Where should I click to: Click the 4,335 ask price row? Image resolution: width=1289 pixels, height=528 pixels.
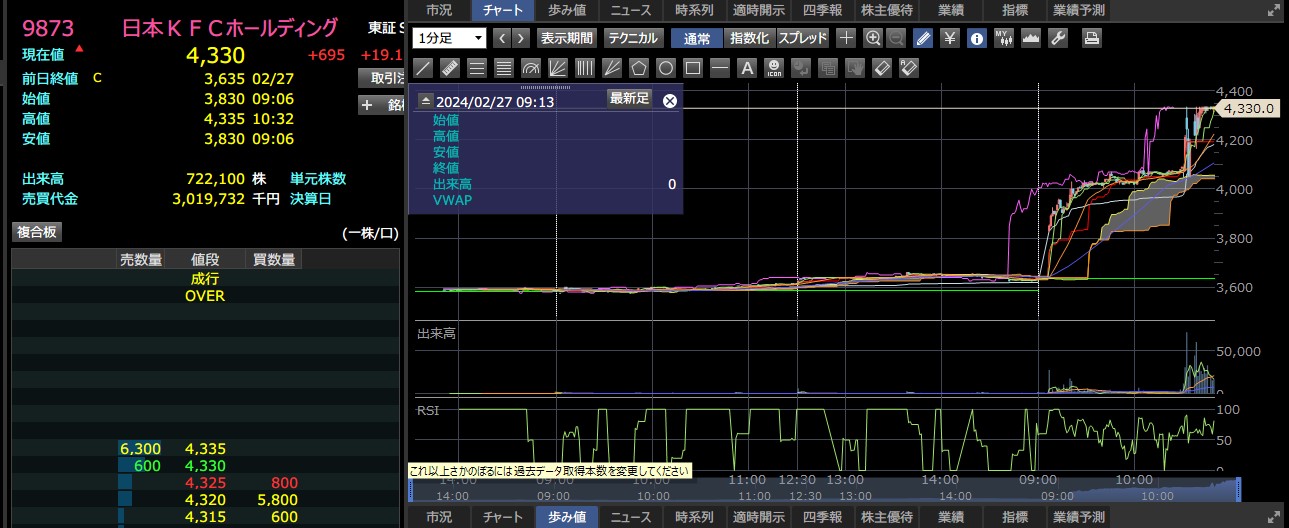(205, 449)
